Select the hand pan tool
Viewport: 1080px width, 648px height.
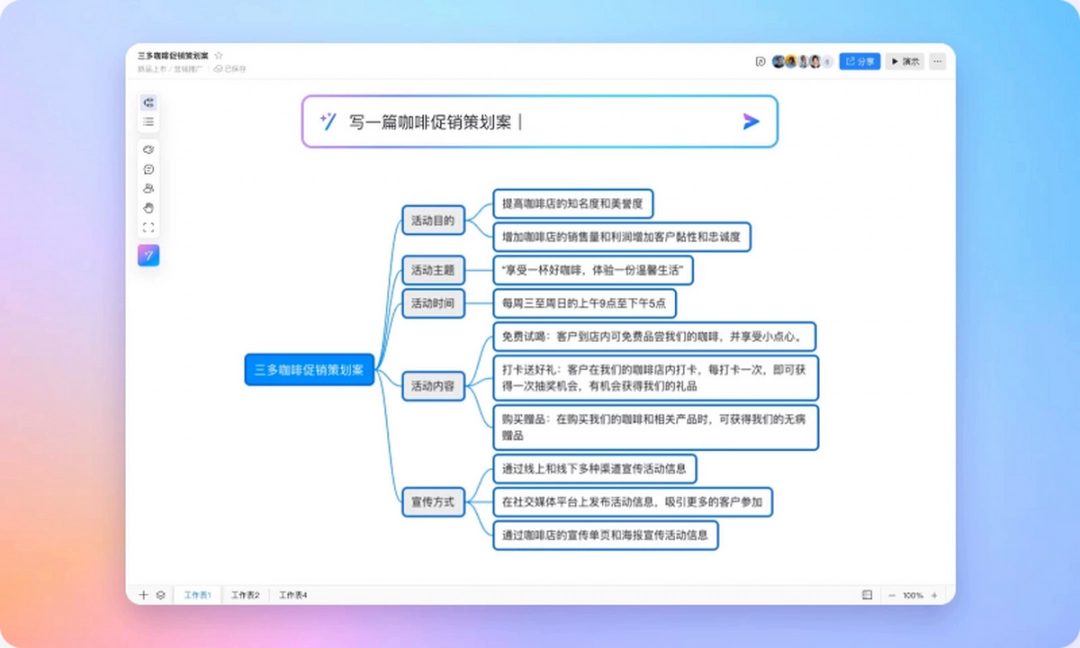[x=148, y=209]
